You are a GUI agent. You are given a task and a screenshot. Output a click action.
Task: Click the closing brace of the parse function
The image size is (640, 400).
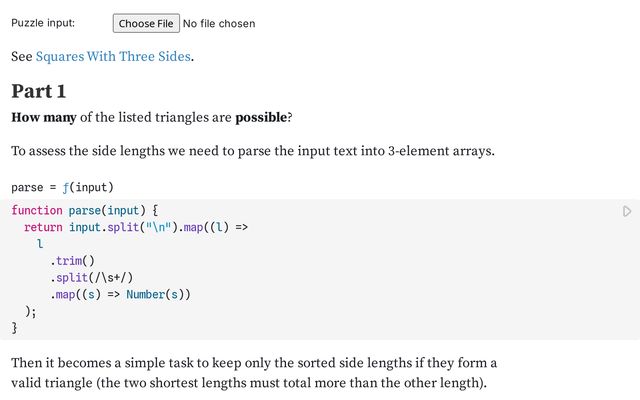click(14, 327)
